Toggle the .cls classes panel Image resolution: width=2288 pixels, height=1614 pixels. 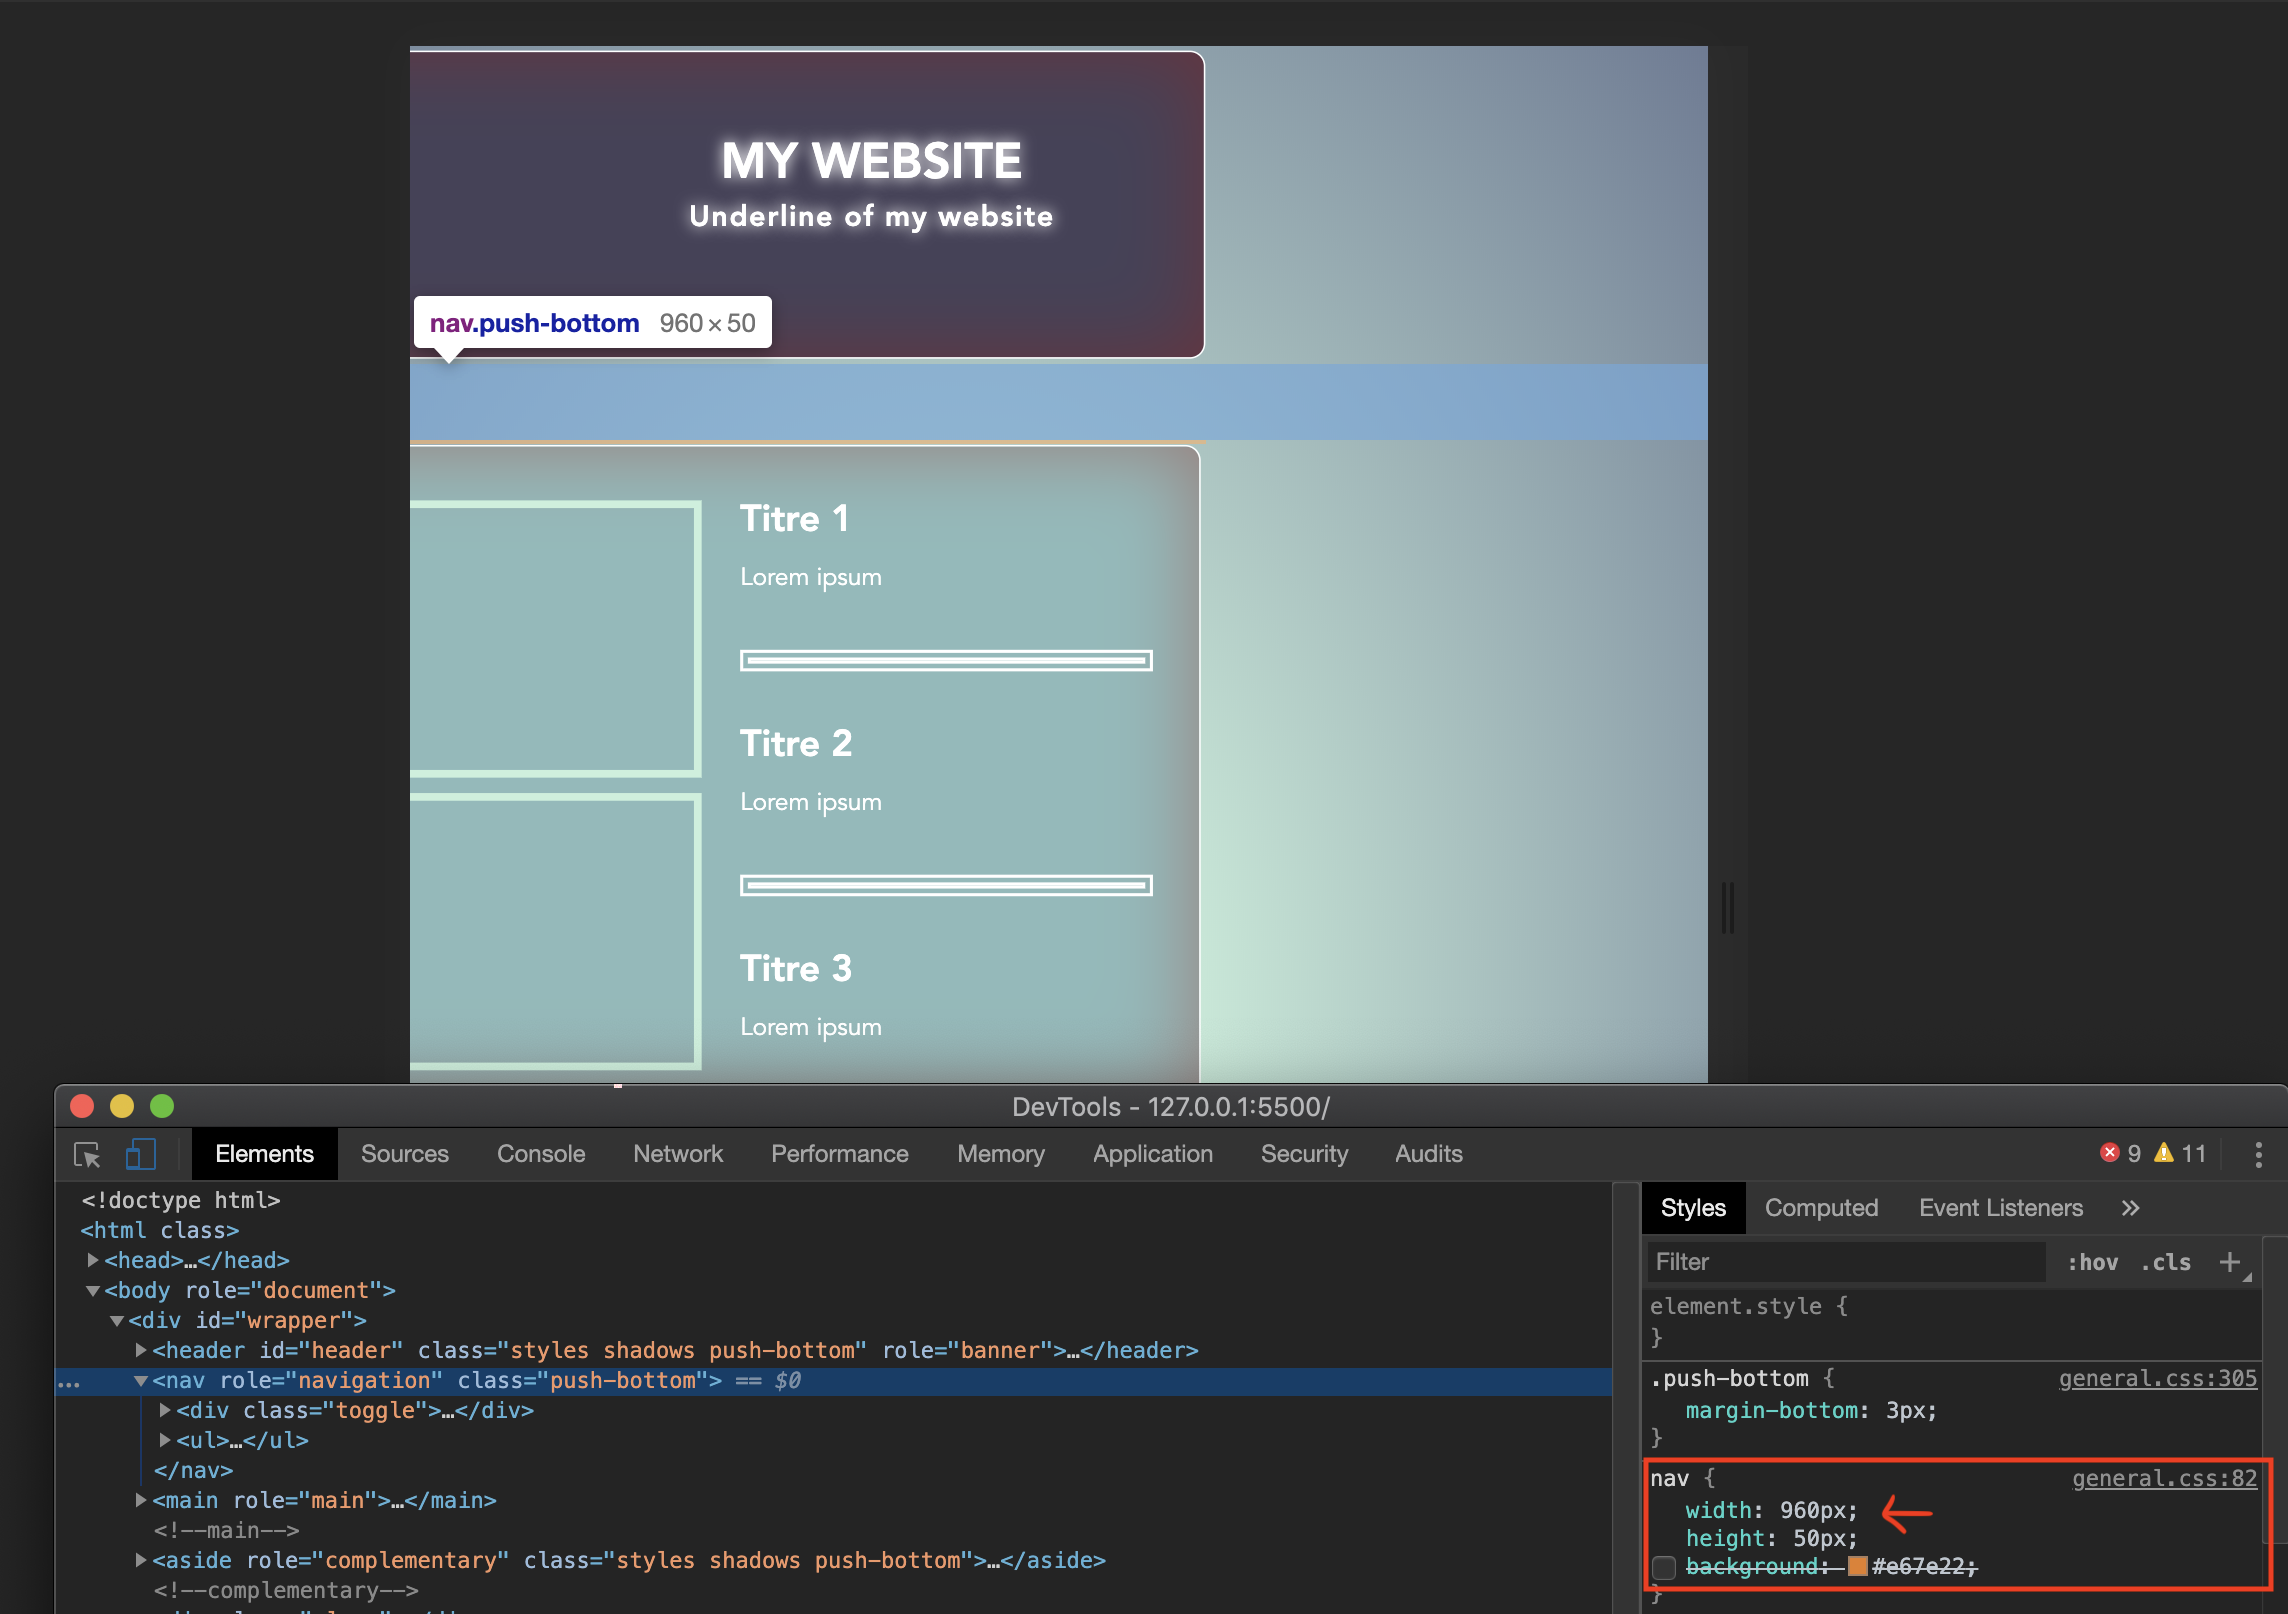click(x=2166, y=1263)
